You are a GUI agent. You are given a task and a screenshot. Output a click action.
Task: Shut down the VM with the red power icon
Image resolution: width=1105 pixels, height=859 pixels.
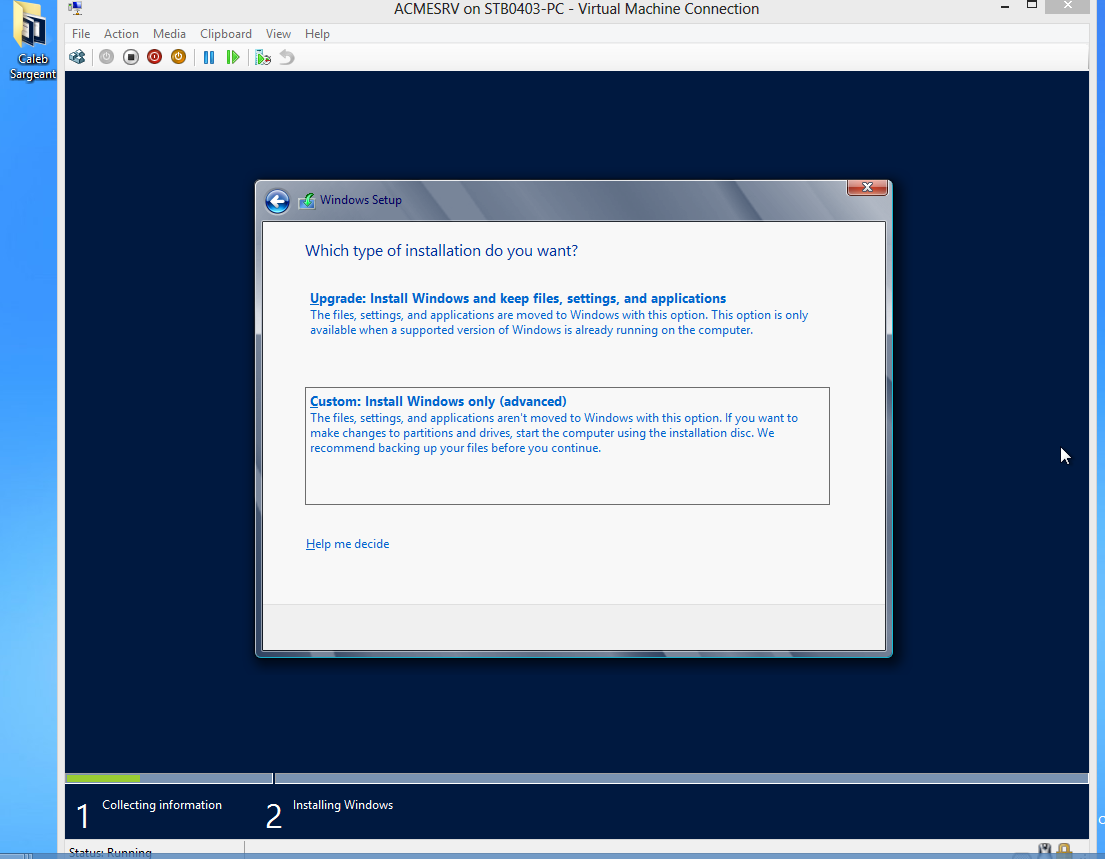coord(154,57)
